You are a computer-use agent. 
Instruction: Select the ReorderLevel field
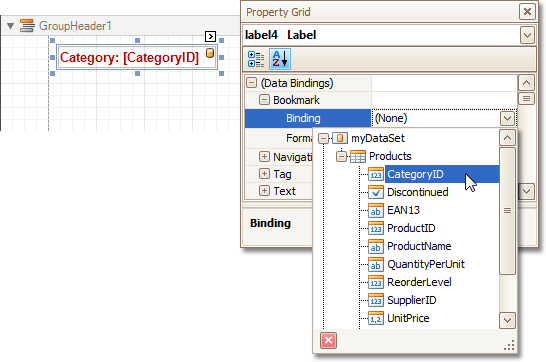click(x=419, y=282)
